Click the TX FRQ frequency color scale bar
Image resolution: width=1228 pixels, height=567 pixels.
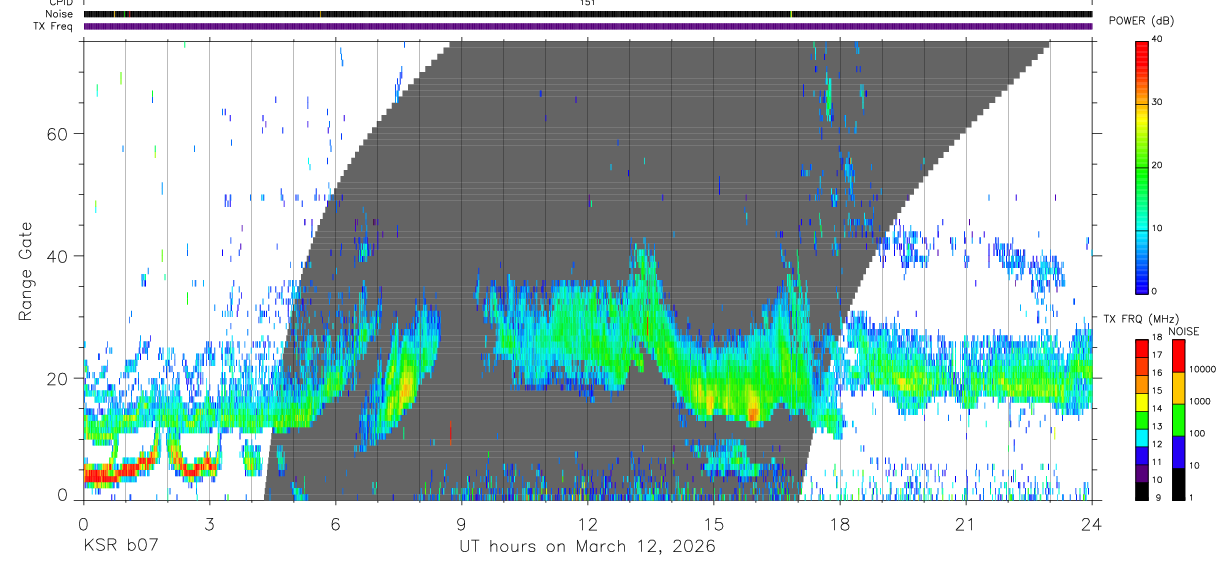[1141, 419]
